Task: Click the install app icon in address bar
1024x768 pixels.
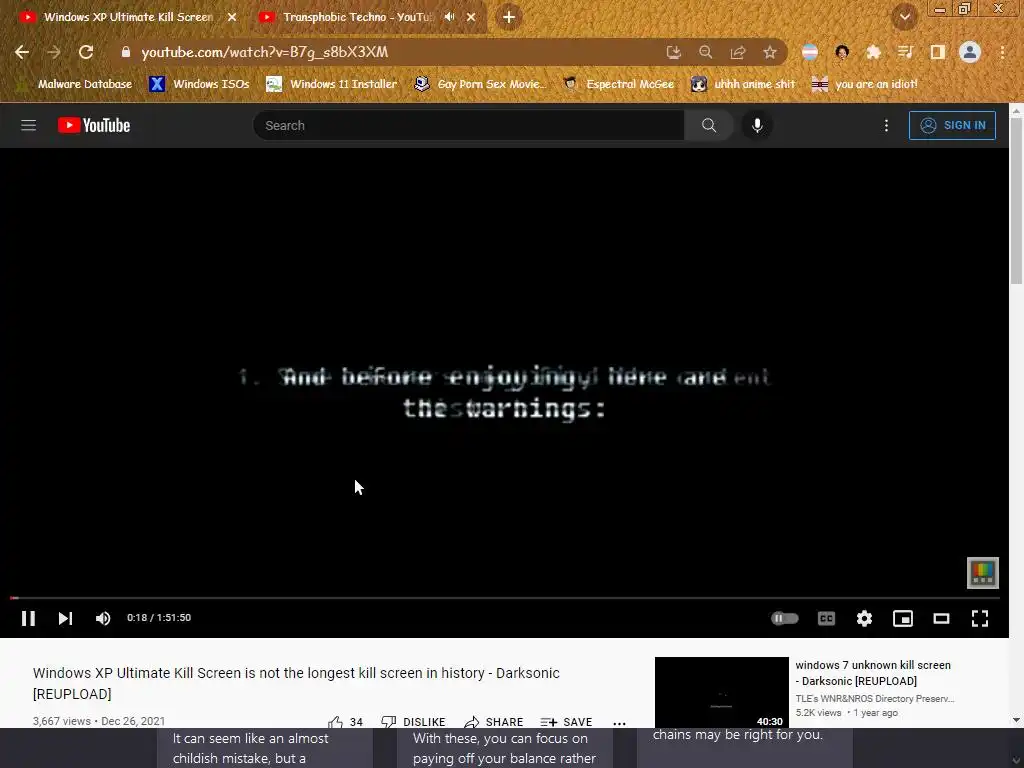Action: pos(673,52)
